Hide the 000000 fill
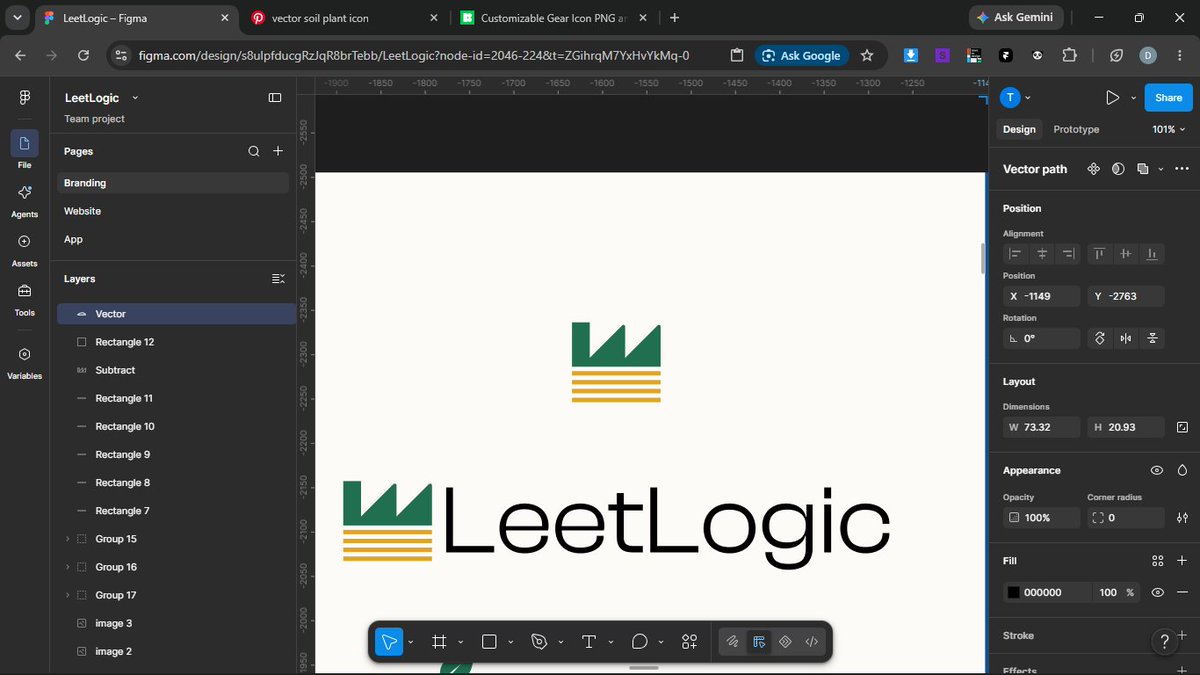This screenshot has height=675, width=1200. click(1157, 592)
